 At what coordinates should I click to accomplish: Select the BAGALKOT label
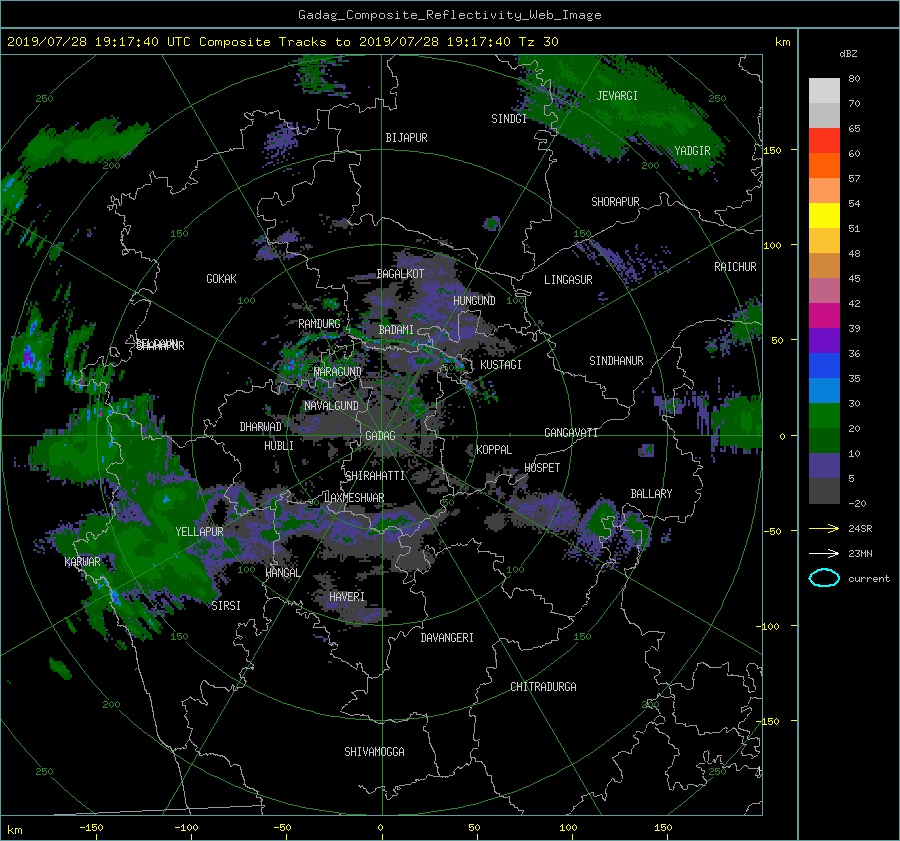point(400,274)
